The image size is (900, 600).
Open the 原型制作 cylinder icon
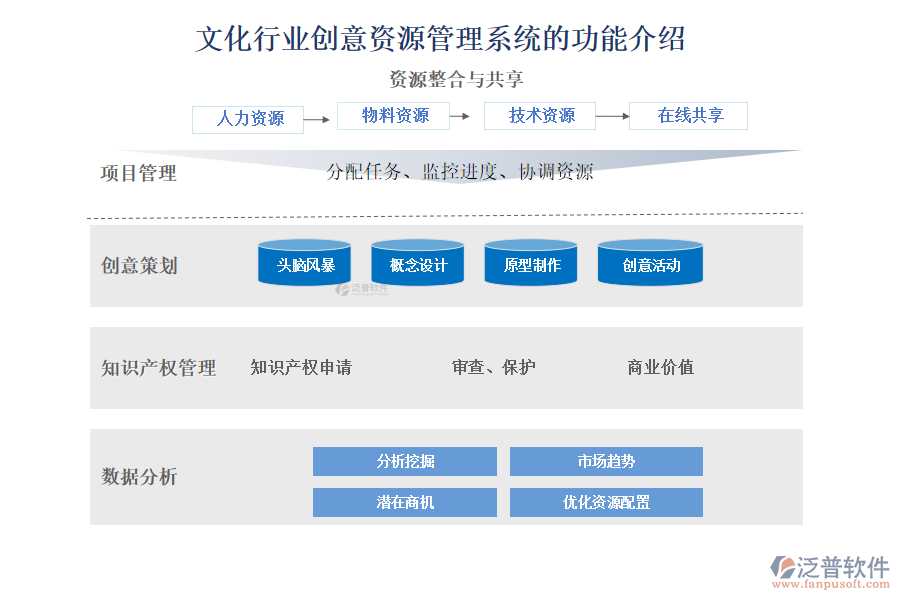tap(531, 264)
